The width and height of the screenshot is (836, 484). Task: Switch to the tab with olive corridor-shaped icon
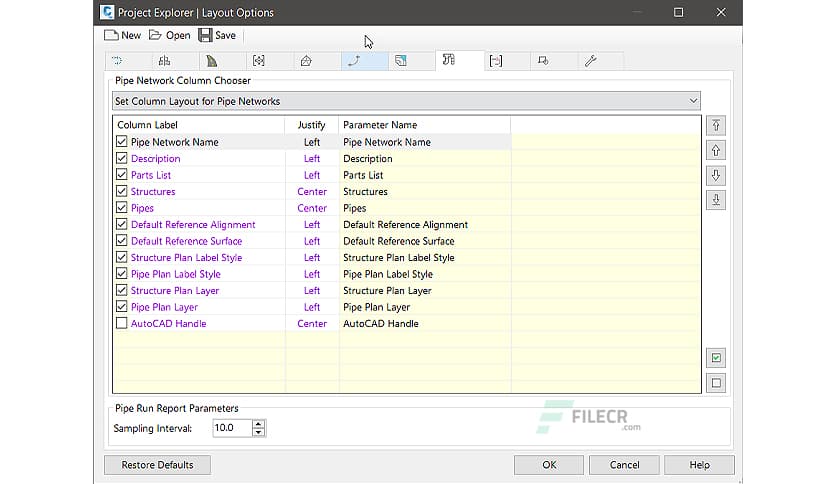tap(212, 61)
